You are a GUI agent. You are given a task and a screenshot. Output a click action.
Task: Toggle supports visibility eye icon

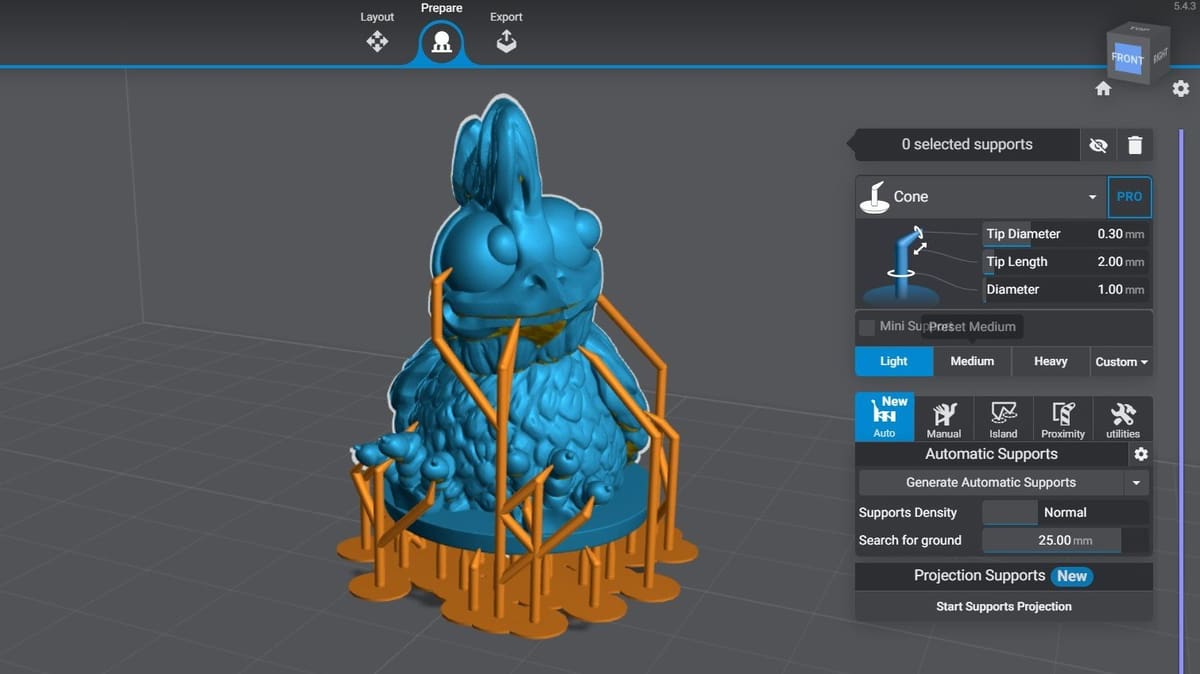(1098, 145)
